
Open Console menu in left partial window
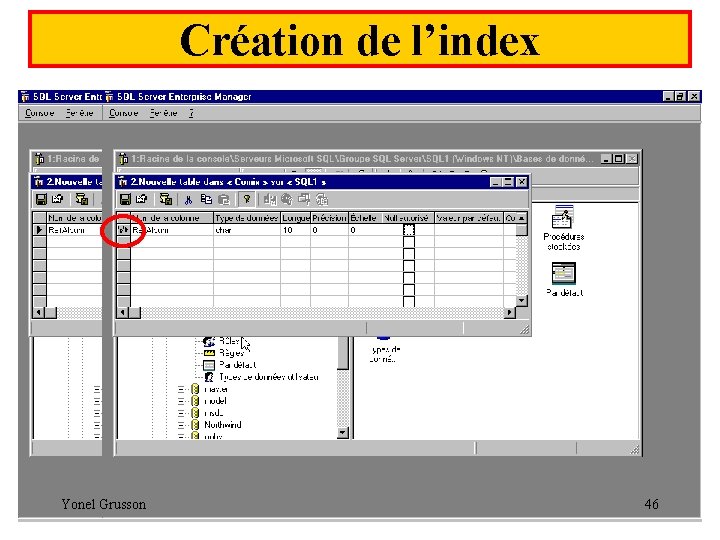point(39,113)
